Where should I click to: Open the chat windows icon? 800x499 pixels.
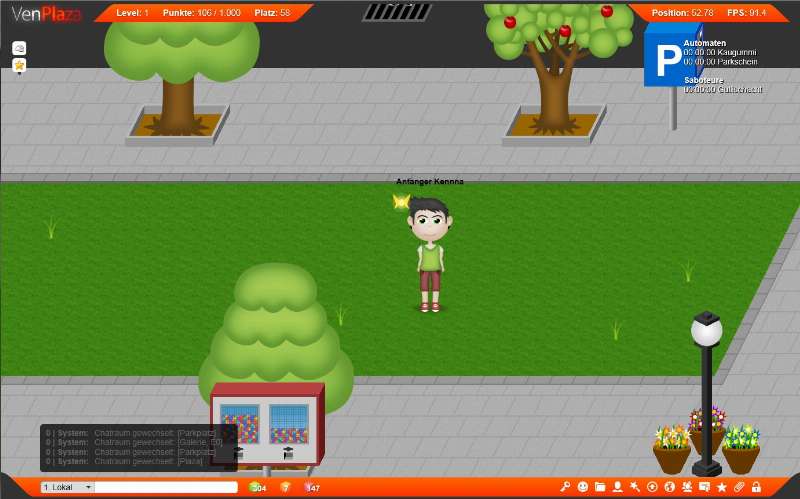point(704,487)
